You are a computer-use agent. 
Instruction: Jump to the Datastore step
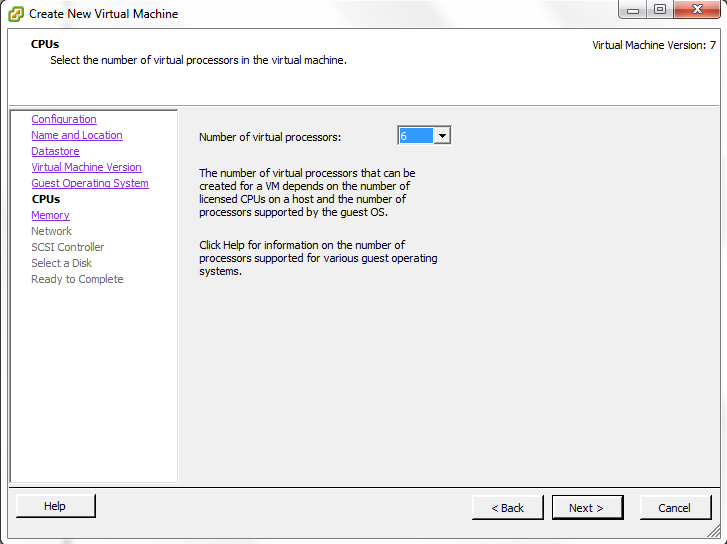pyautogui.click(x=55, y=151)
